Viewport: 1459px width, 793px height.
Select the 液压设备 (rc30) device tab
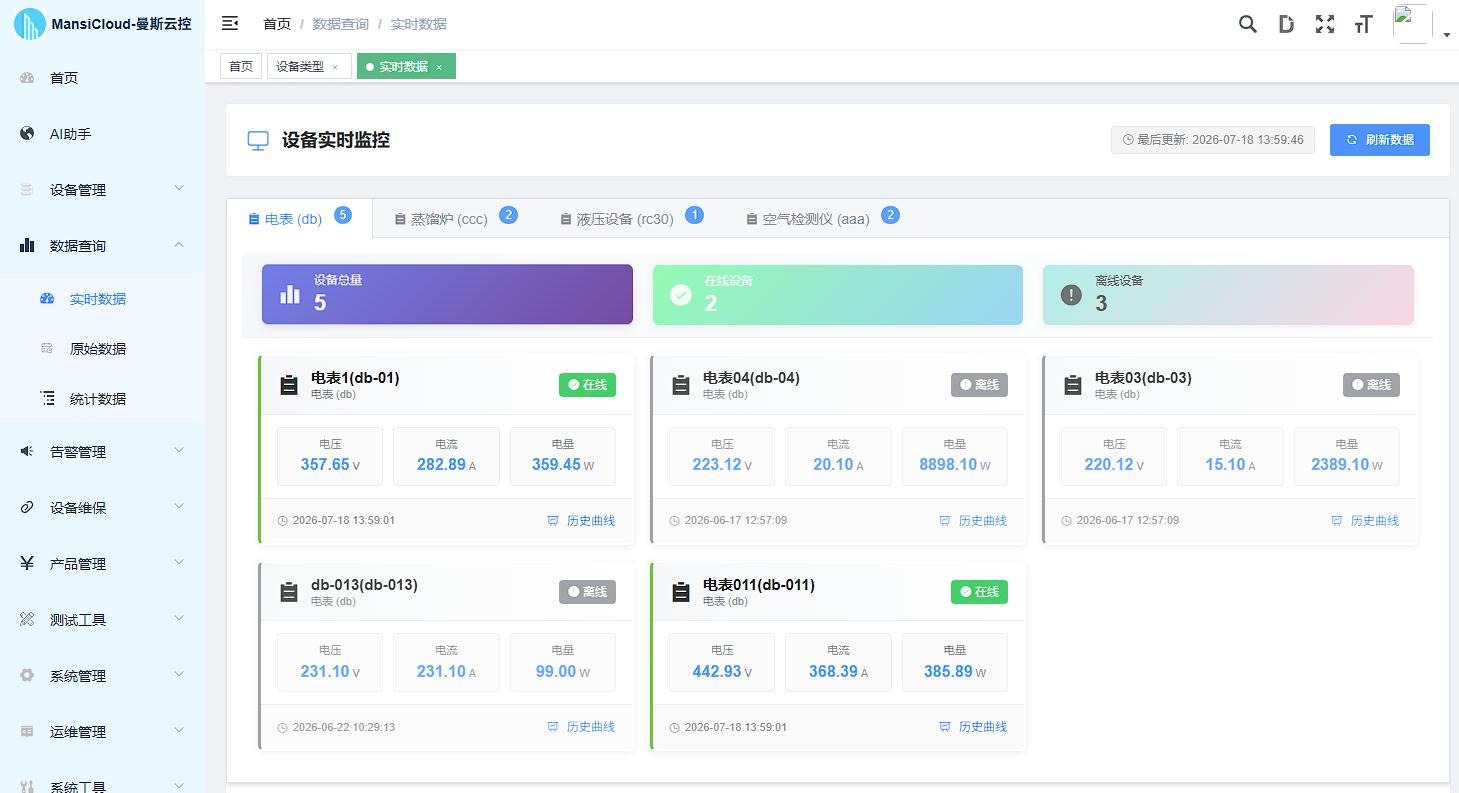click(633, 218)
